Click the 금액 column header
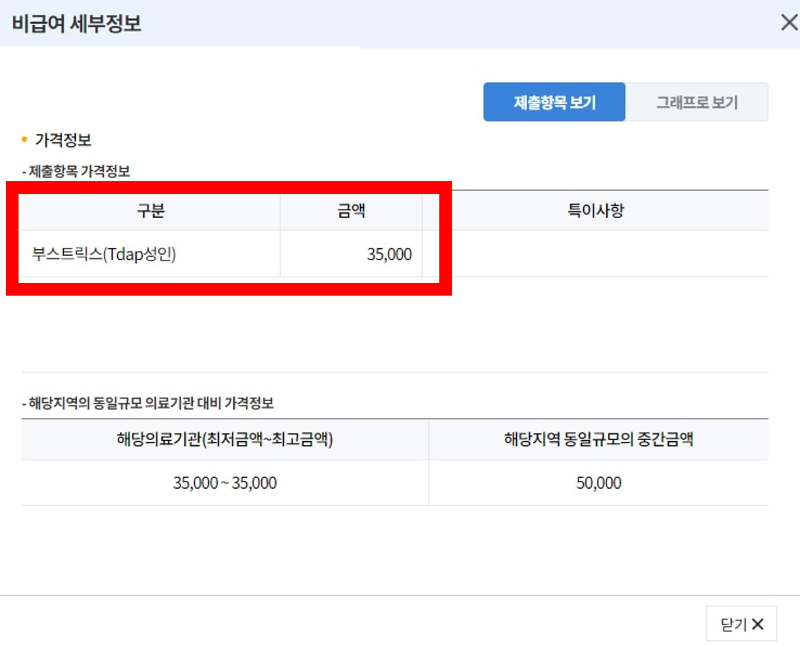 click(350, 211)
